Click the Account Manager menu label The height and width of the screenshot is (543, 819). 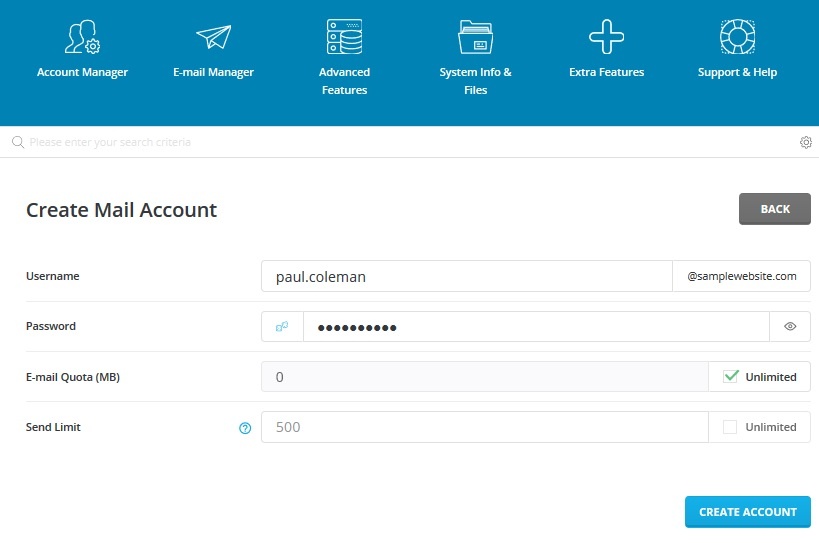[83, 72]
